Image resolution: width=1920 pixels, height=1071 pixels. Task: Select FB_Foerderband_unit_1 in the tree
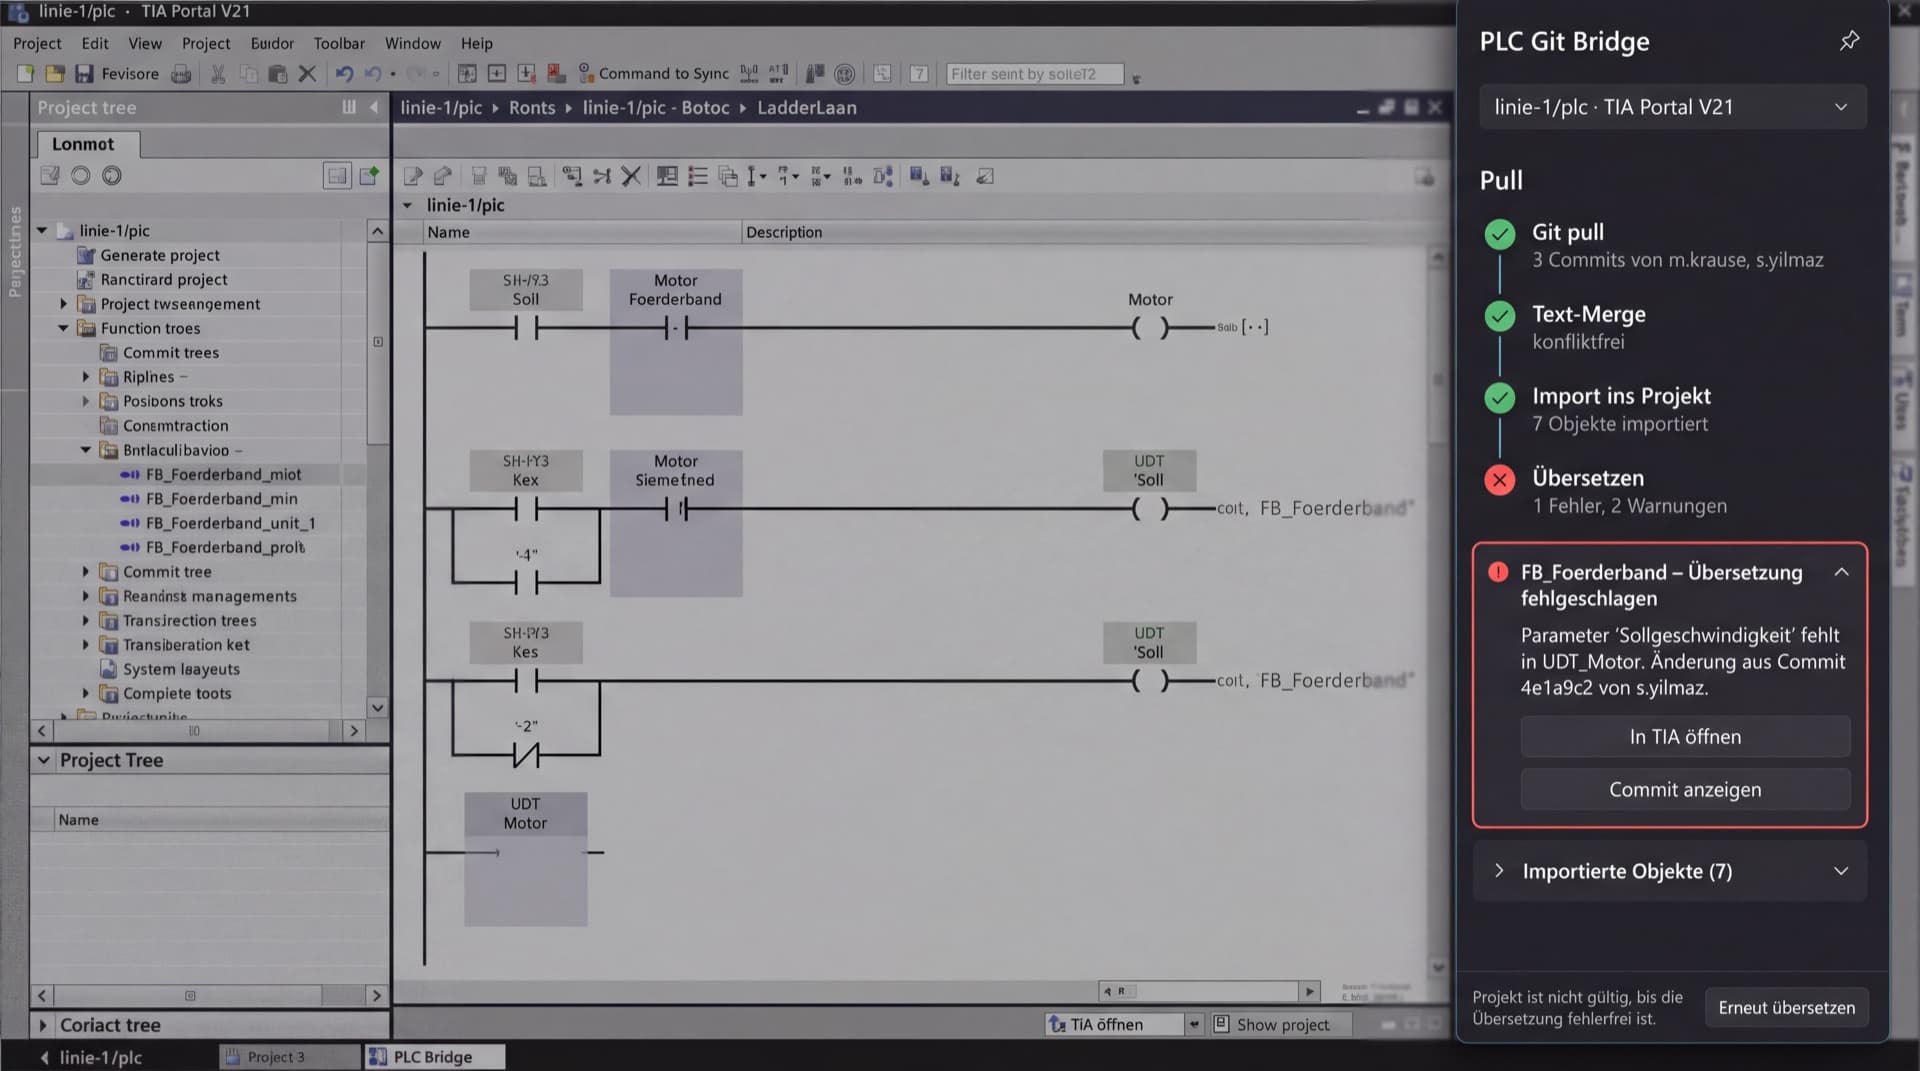pyautogui.click(x=229, y=523)
